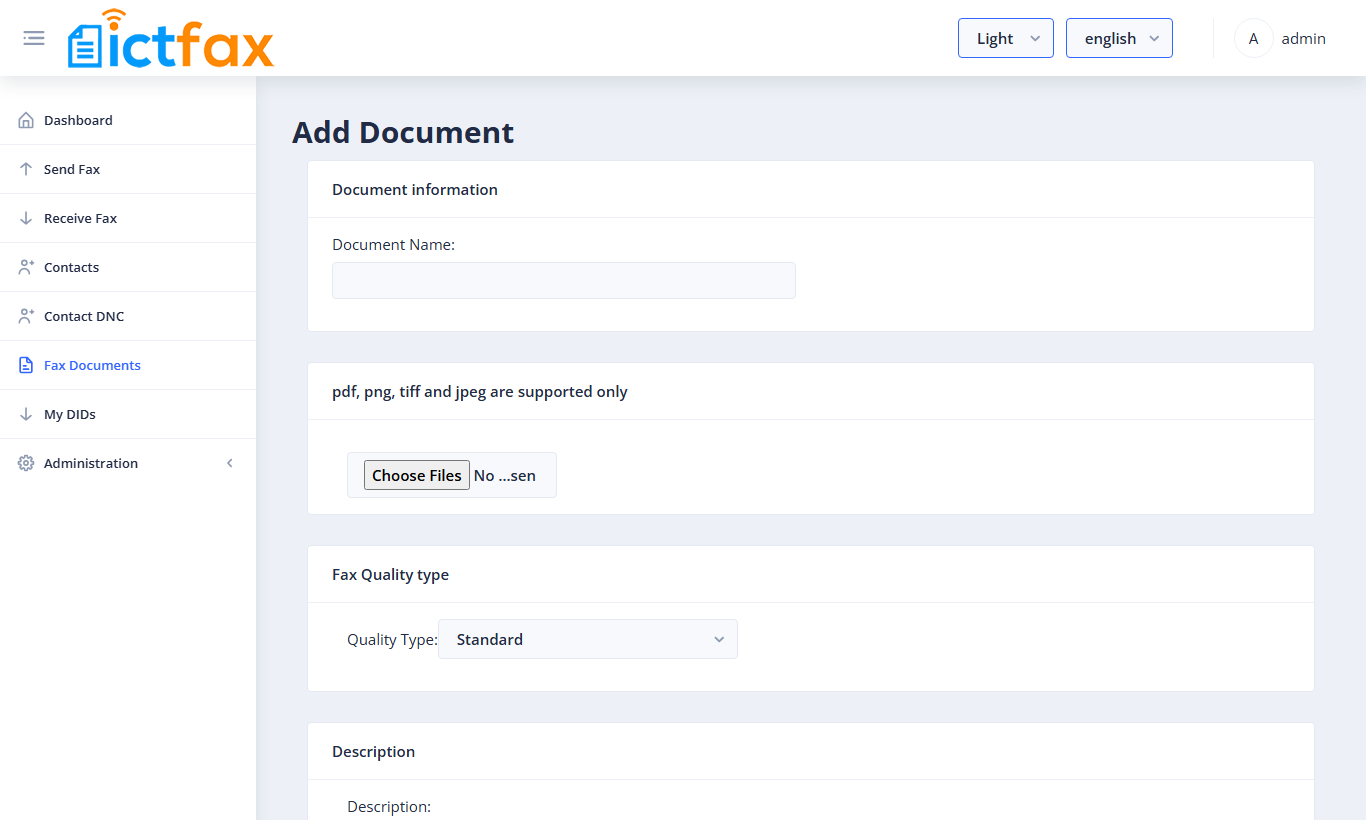This screenshot has width=1366, height=820.
Task: Focus the Document Name input field
Action: [564, 280]
